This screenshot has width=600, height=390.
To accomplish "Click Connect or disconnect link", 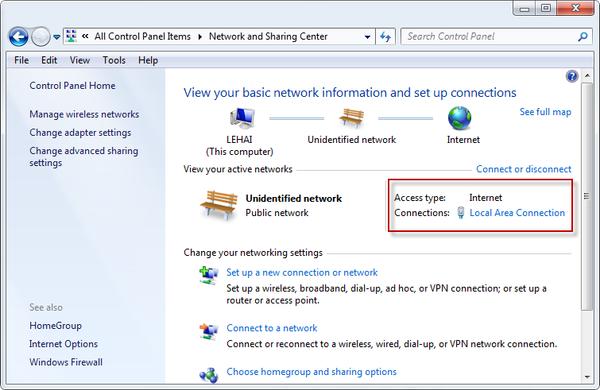I will [x=523, y=169].
